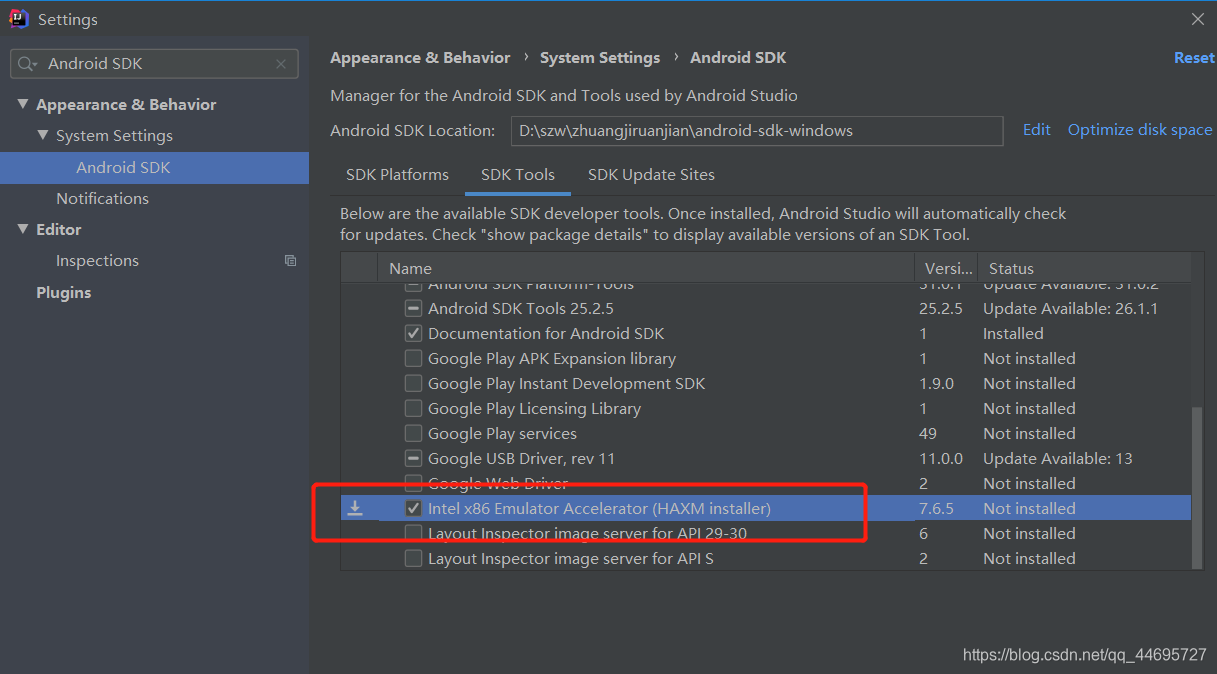This screenshot has height=674, width=1217.
Task: Click Optimize disk space link
Action: 1140,130
